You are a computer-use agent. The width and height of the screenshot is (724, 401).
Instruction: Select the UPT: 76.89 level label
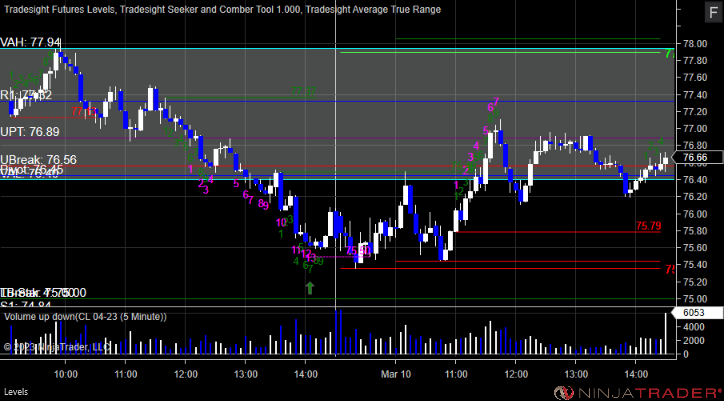click(x=30, y=132)
